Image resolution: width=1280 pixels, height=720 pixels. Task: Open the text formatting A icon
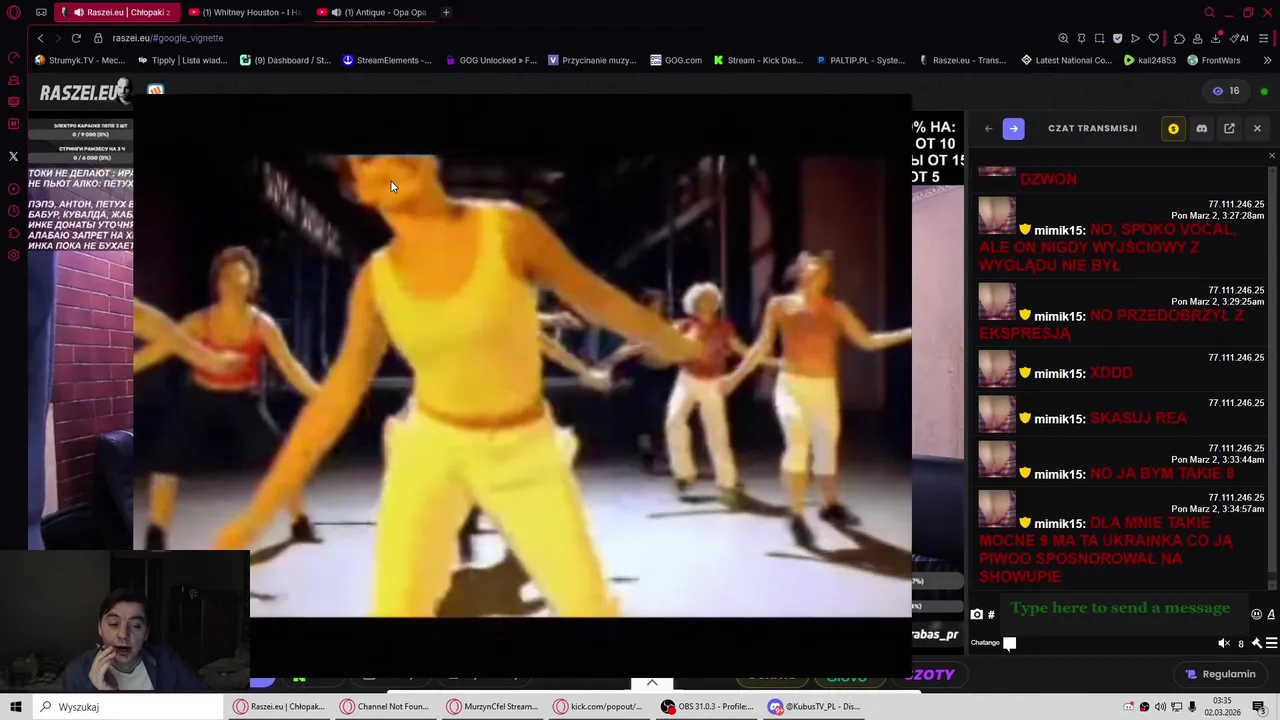(x=1271, y=614)
